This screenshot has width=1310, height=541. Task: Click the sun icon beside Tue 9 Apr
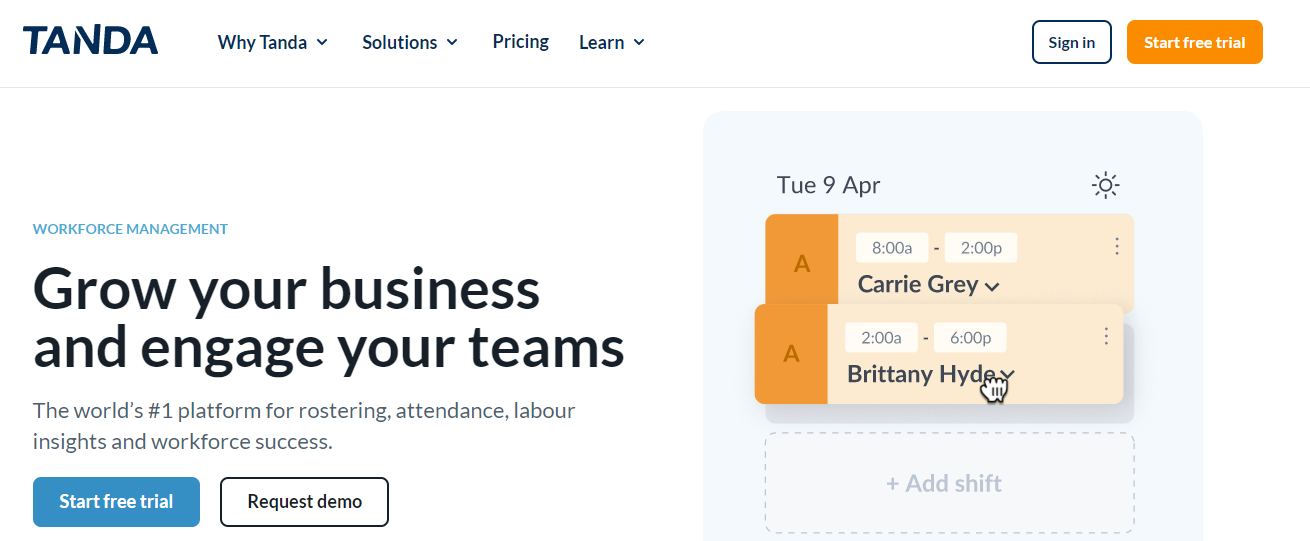tap(1105, 185)
